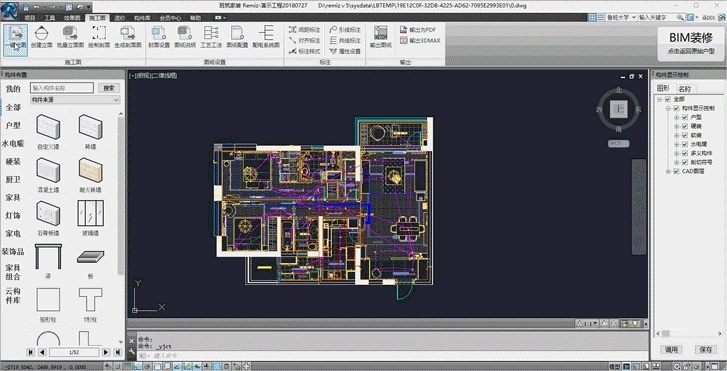The width and height of the screenshot is (727, 371).
Task: Click the undo arrow in quick access toolbar
Action: [37, 7]
